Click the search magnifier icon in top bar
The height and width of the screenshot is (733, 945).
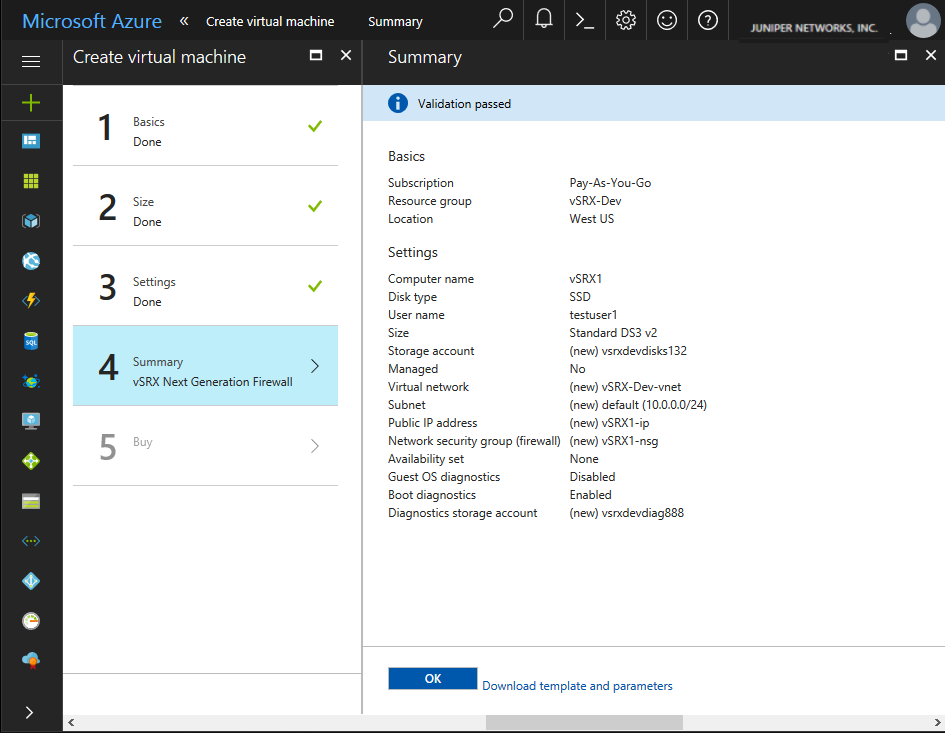(x=503, y=19)
